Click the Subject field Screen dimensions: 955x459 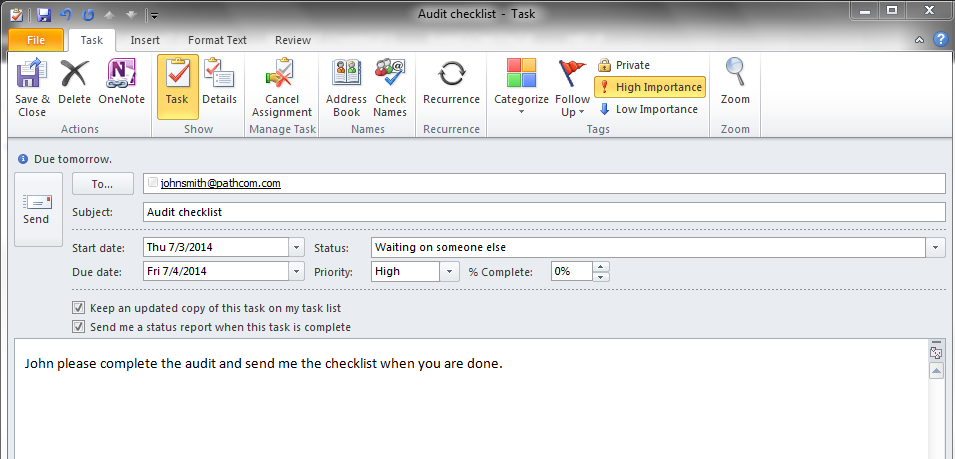(x=544, y=212)
